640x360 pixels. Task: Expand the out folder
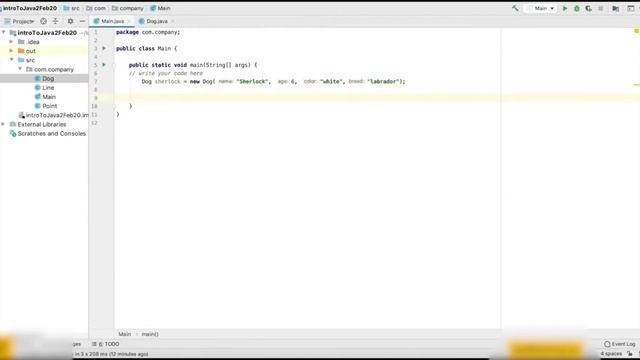click(x=11, y=51)
